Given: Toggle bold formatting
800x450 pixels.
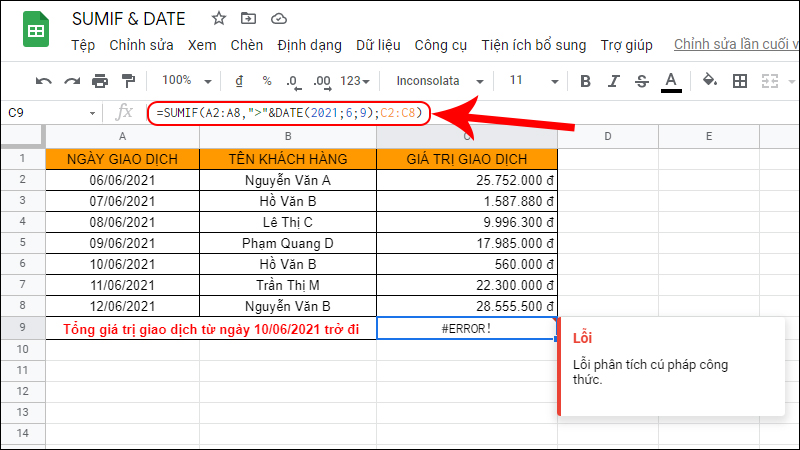Looking at the screenshot, I should point(586,81).
